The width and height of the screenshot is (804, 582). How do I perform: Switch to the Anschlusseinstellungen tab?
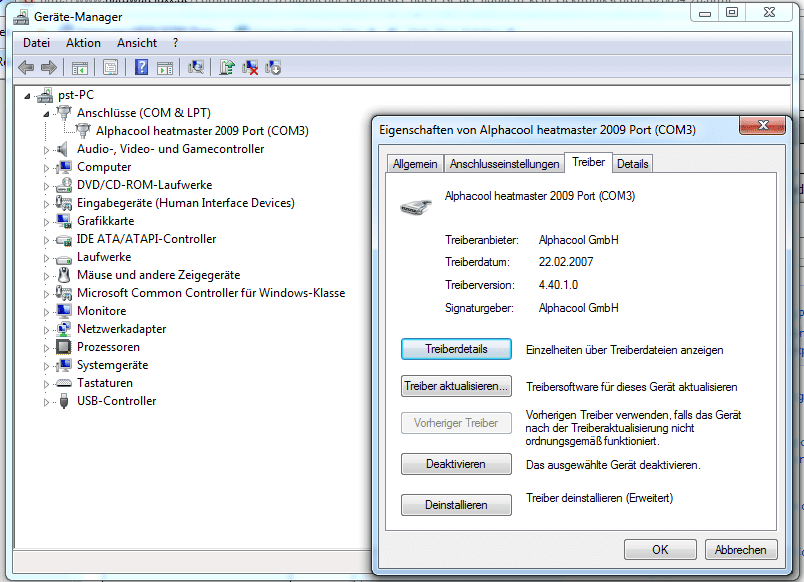[505, 164]
